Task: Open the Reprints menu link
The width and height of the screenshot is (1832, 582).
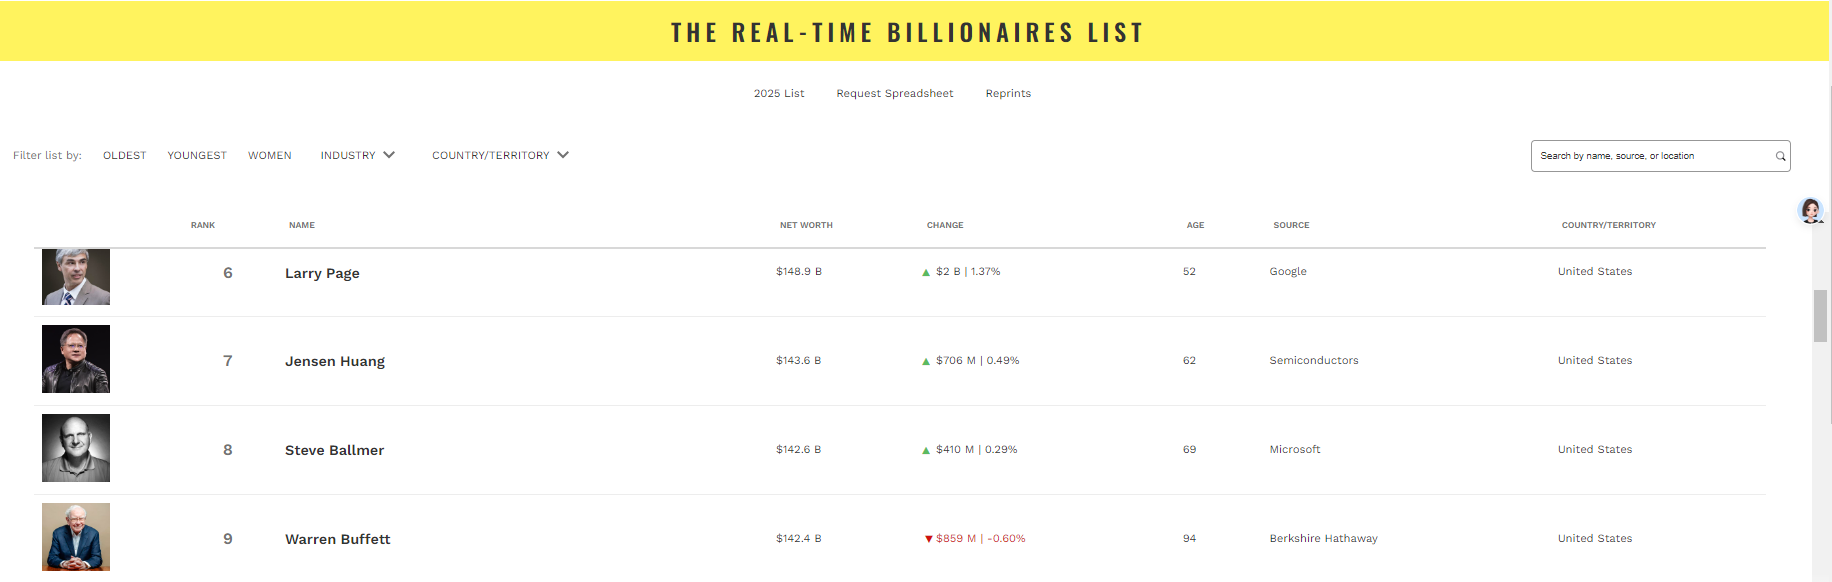Action: [1008, 93]
